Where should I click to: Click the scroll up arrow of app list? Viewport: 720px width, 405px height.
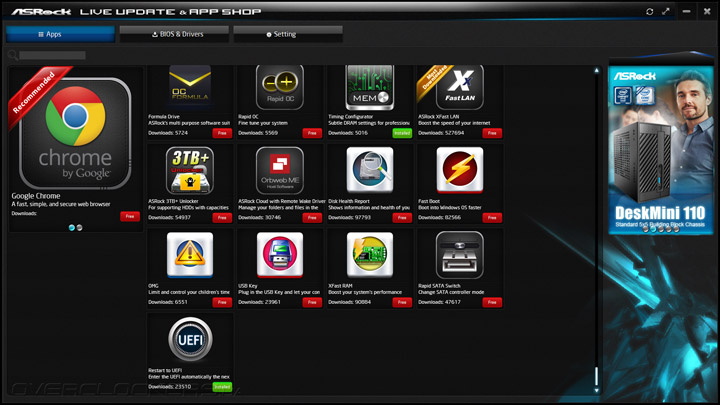point(596,70)
